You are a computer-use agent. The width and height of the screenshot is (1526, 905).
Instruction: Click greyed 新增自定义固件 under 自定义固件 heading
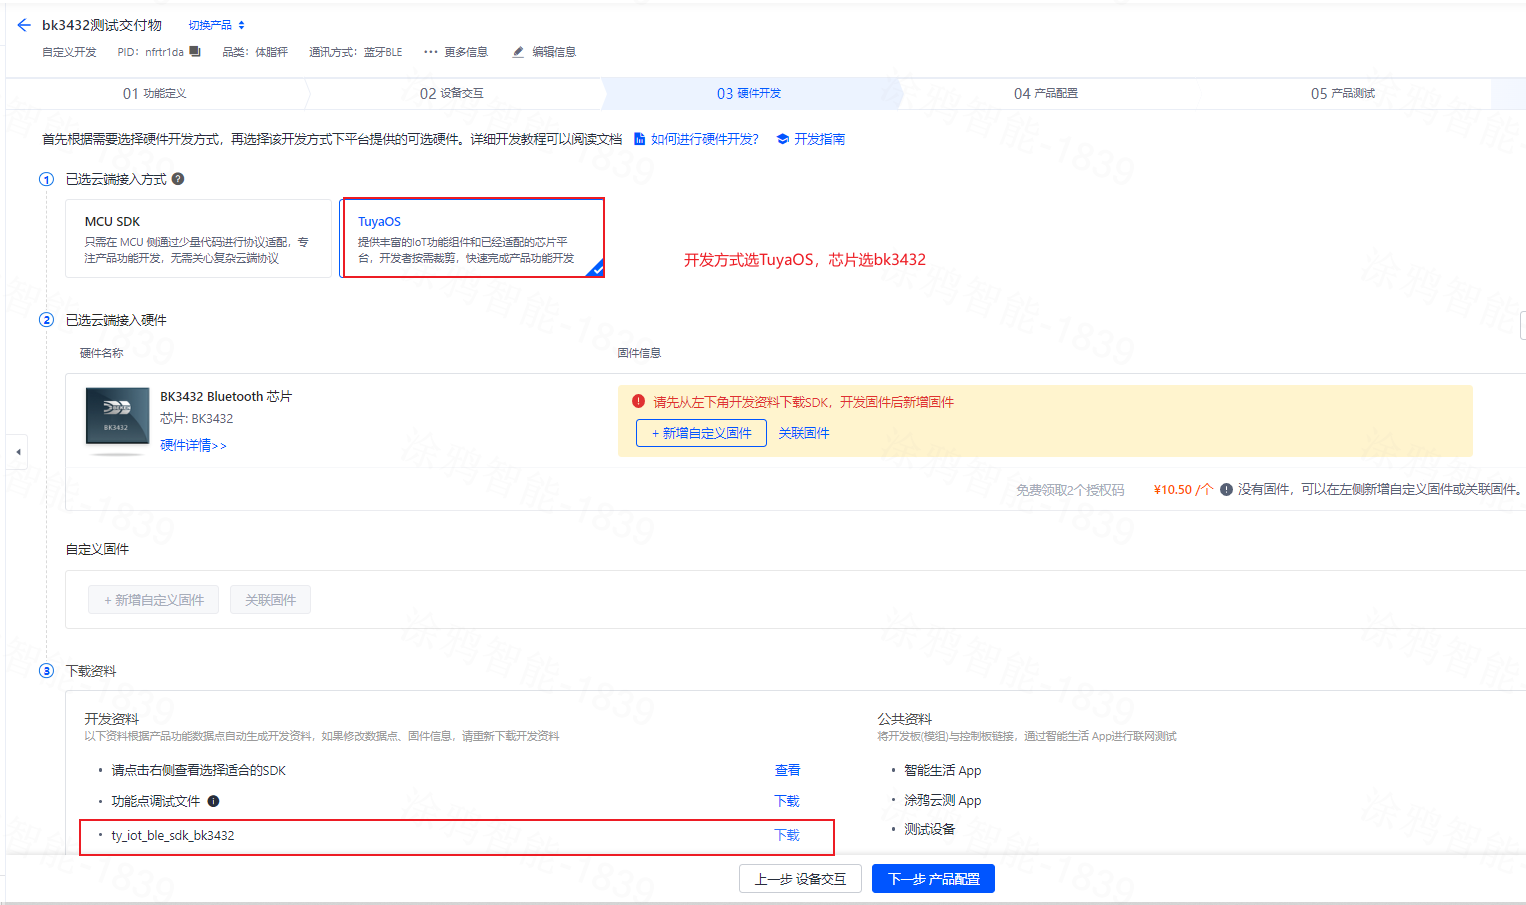[154, 600]
